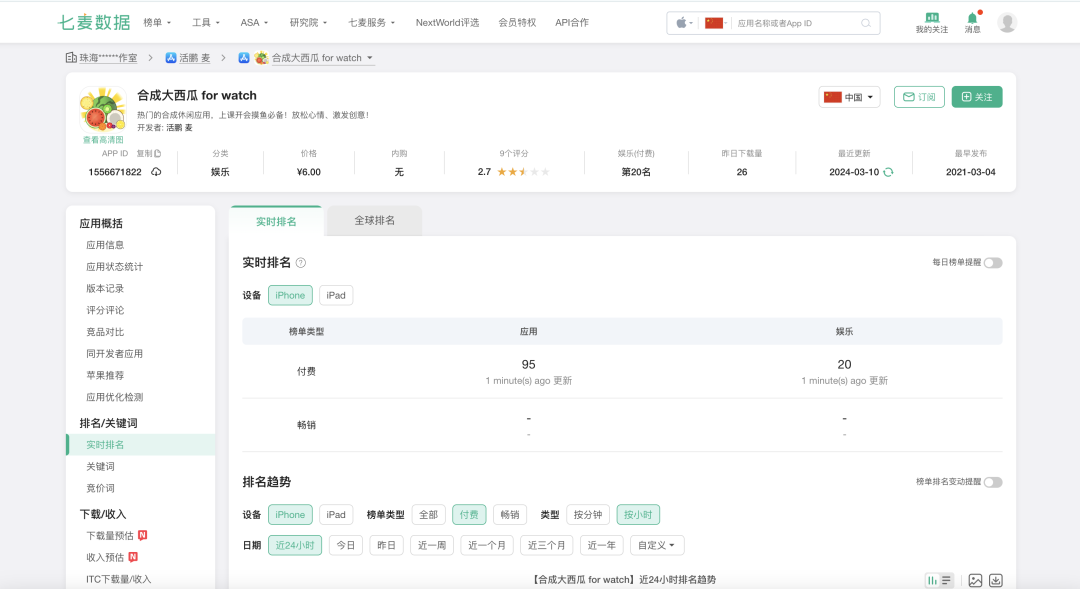The image size is (1080, 589).
Task: Open NextWorld评选 page
Action: click(x=447, y=23)
